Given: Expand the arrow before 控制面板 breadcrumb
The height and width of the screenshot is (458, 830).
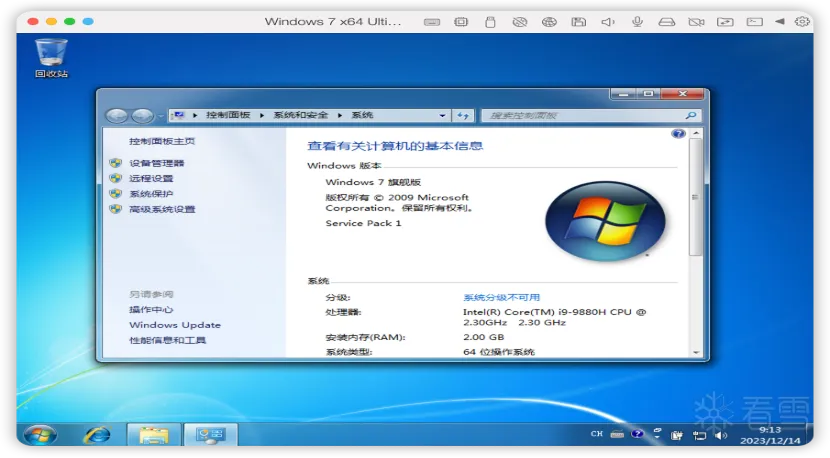Looking at the screenshot, I should coord(195,115).
